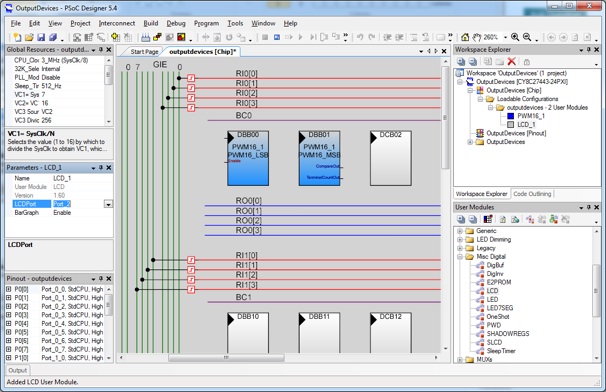Click colored grid icon in User Modules toolbar
606x392 pixels.
point(488,220)
